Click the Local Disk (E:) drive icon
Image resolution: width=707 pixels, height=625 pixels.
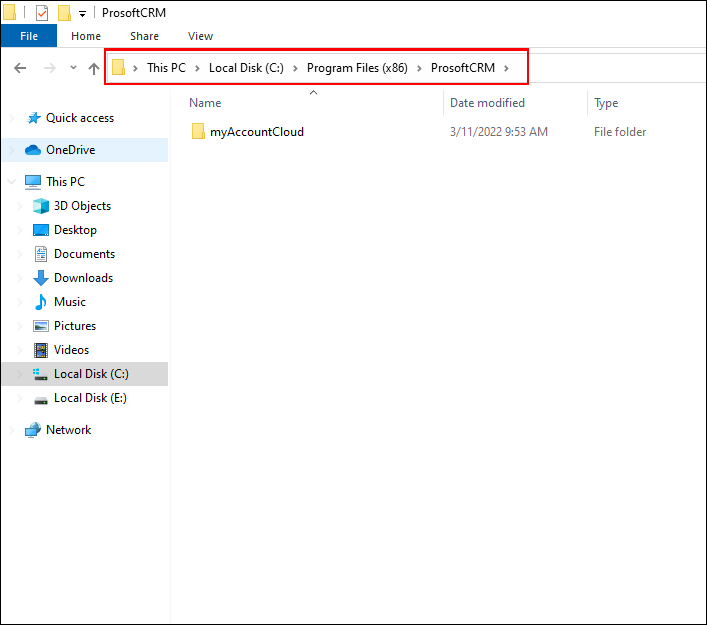point(41,400)
